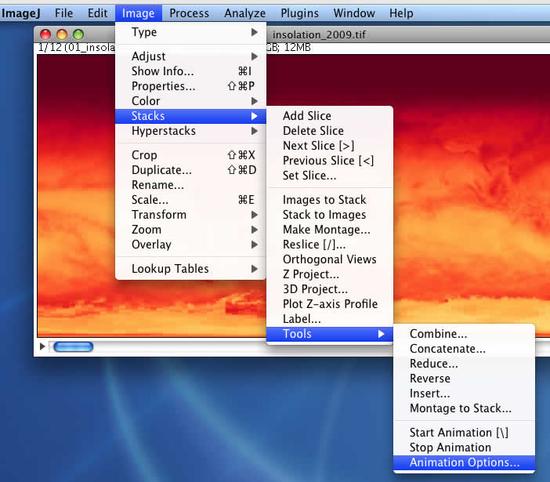Move the blue stack slice slider
The width and height of the screenshot is (550, 482).
[x=73, y=347]
